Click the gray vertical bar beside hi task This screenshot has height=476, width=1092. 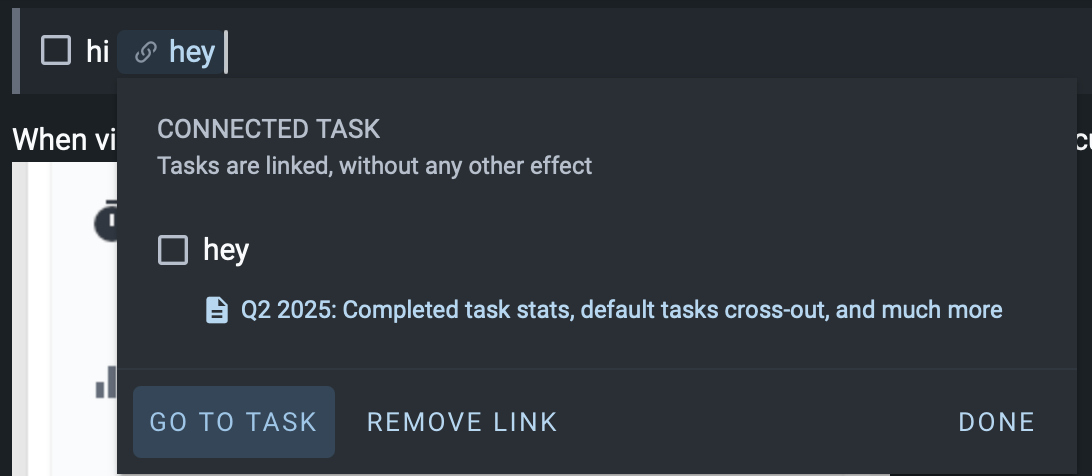pos(16,51)
